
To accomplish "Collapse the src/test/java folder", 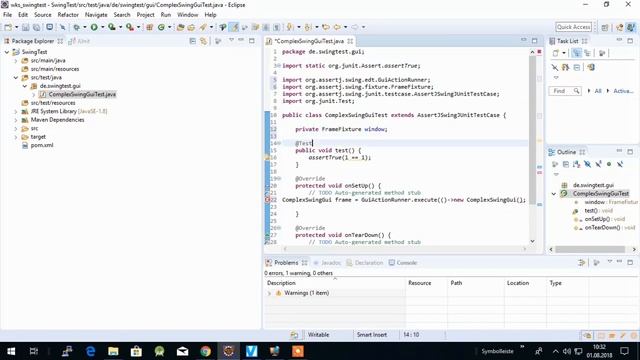I will (x=16, y=78).
